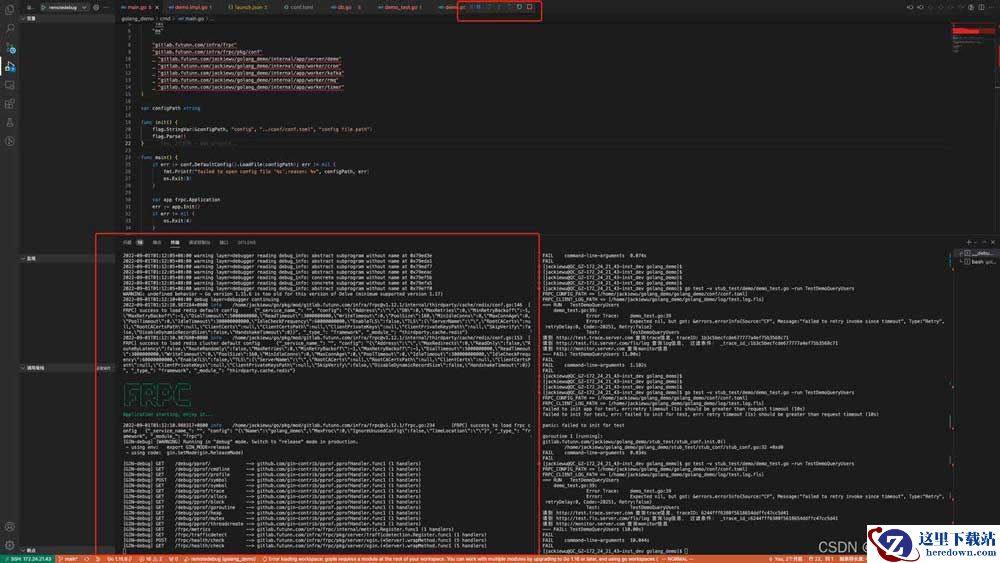Screen dimensions: 1000x563
Task: Select the Ports tab in bottom panel
Action: (x=224, y=242)
